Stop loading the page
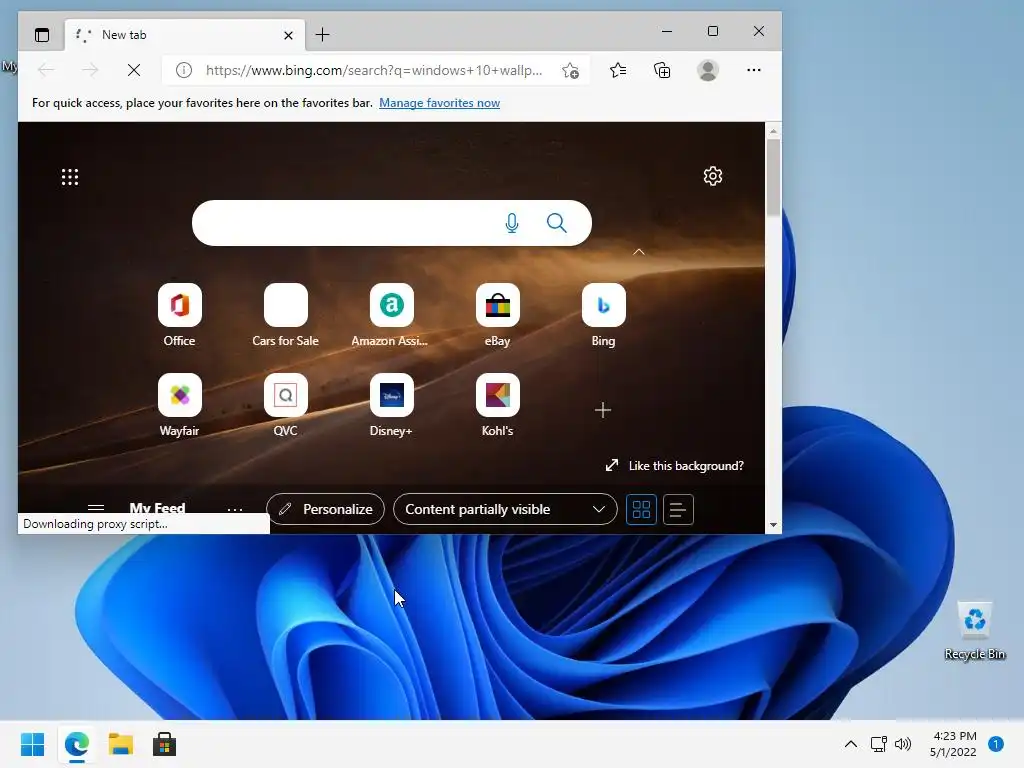The width and height of the screenshot is (1024, 768). pos(134,70)
